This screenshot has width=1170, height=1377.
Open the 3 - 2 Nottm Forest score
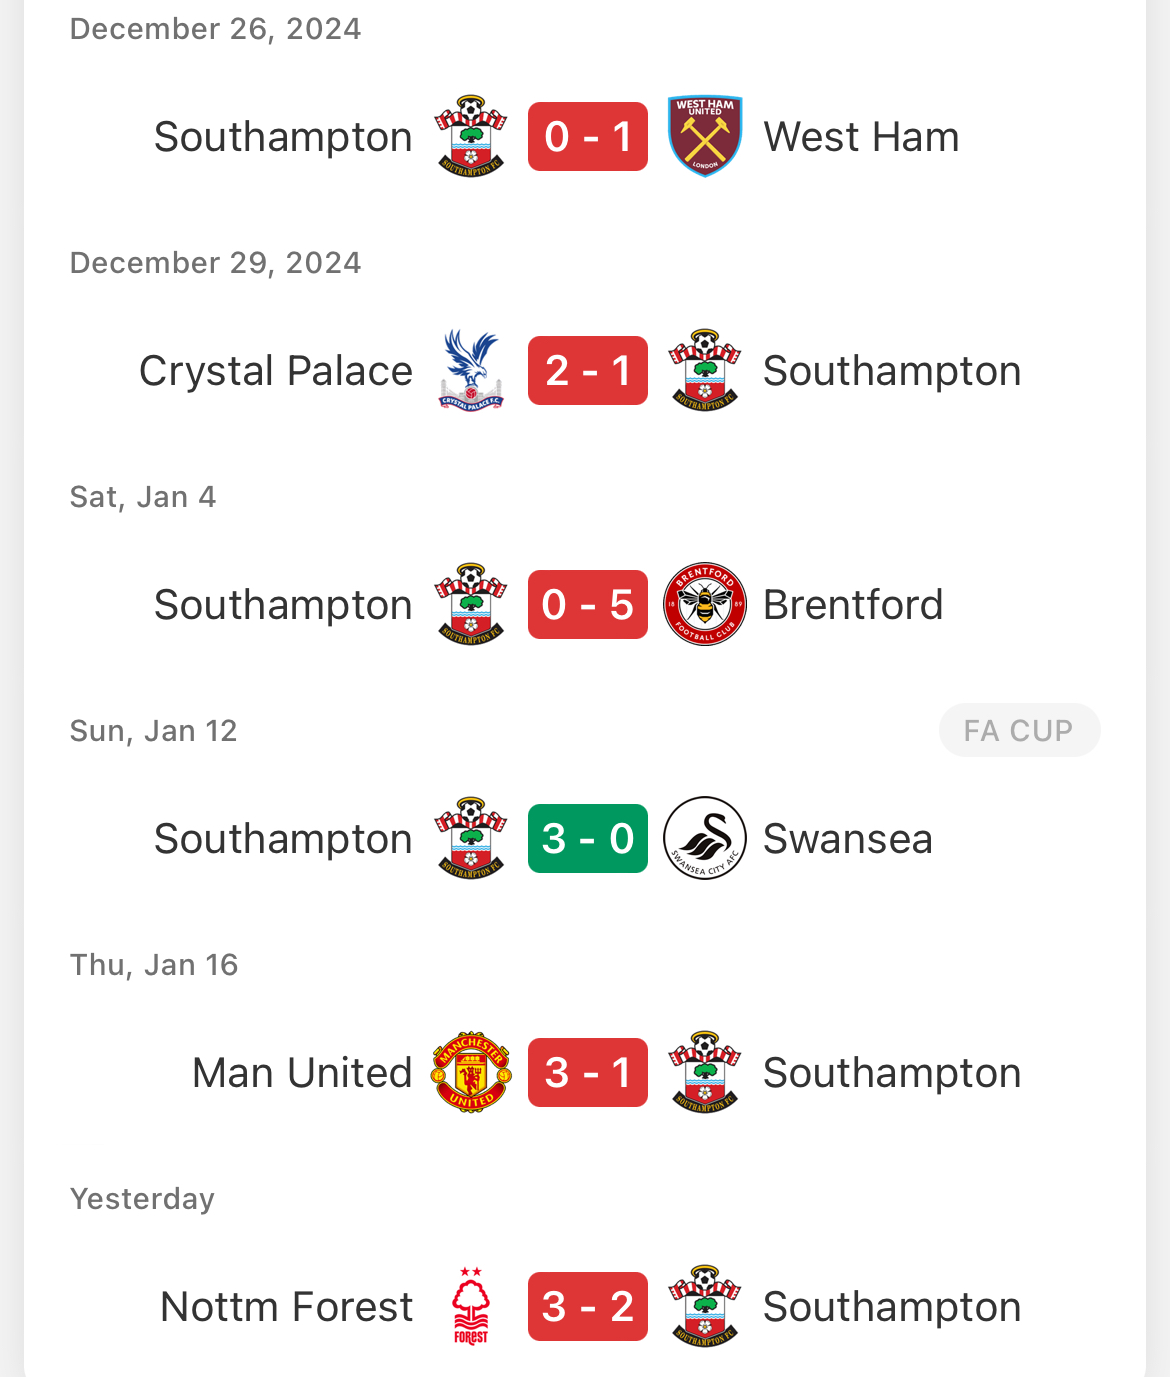click(x=588, y=1306)
